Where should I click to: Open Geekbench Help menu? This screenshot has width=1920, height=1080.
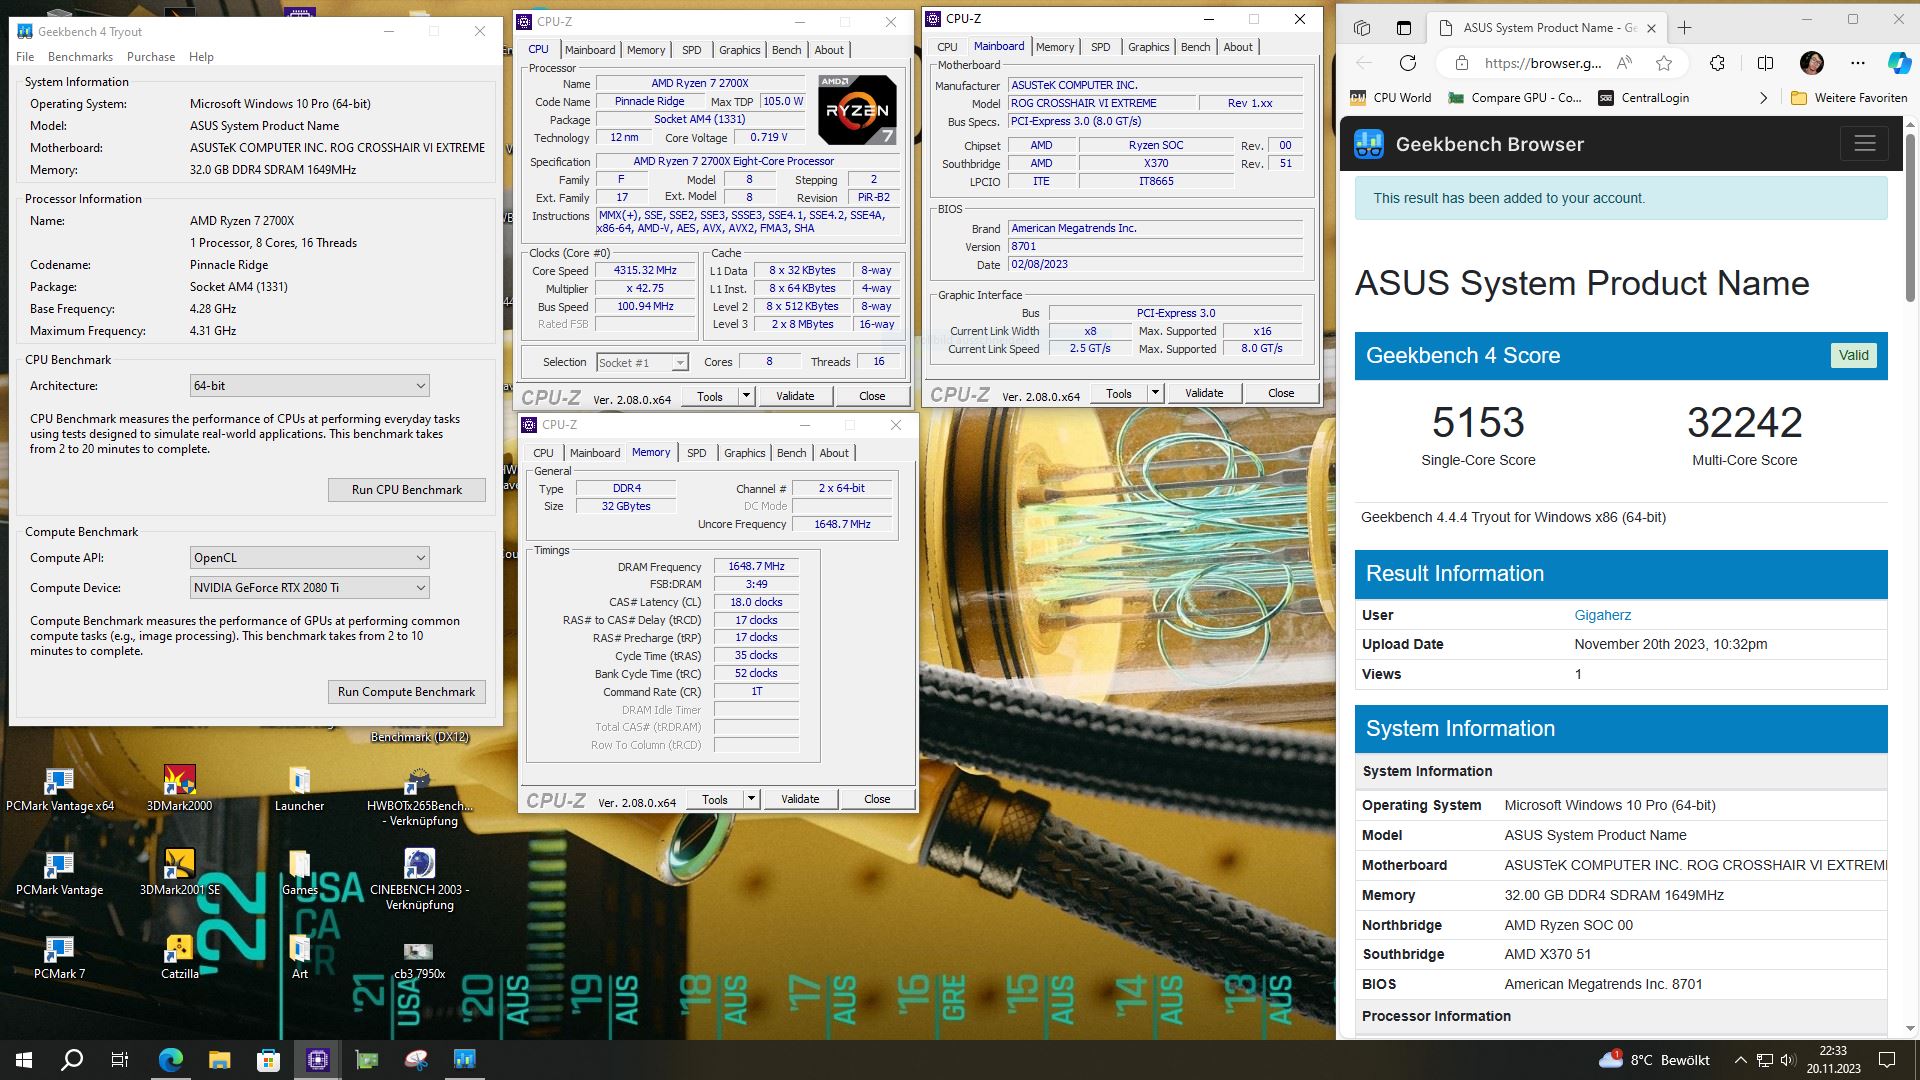click(201, 57)
